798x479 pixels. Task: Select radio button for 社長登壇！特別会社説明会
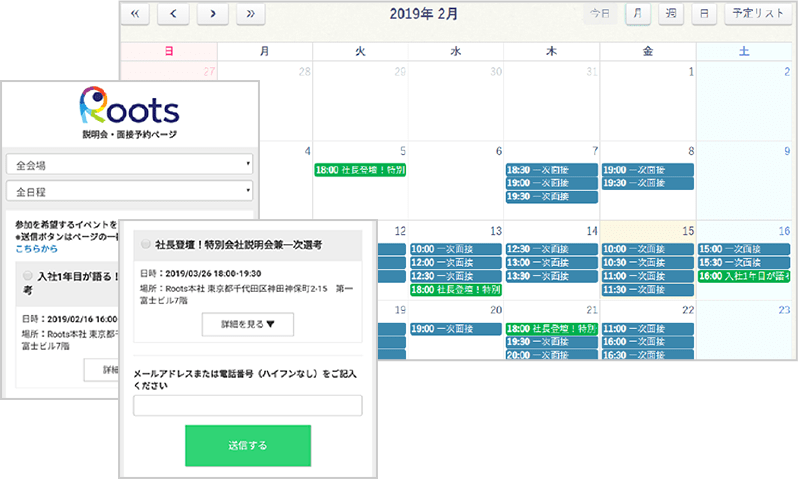pyautogui.click(x=146, y=243)
